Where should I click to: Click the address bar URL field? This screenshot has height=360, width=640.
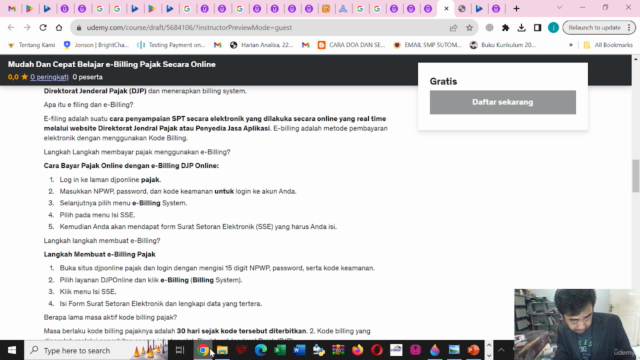[261, 28]
